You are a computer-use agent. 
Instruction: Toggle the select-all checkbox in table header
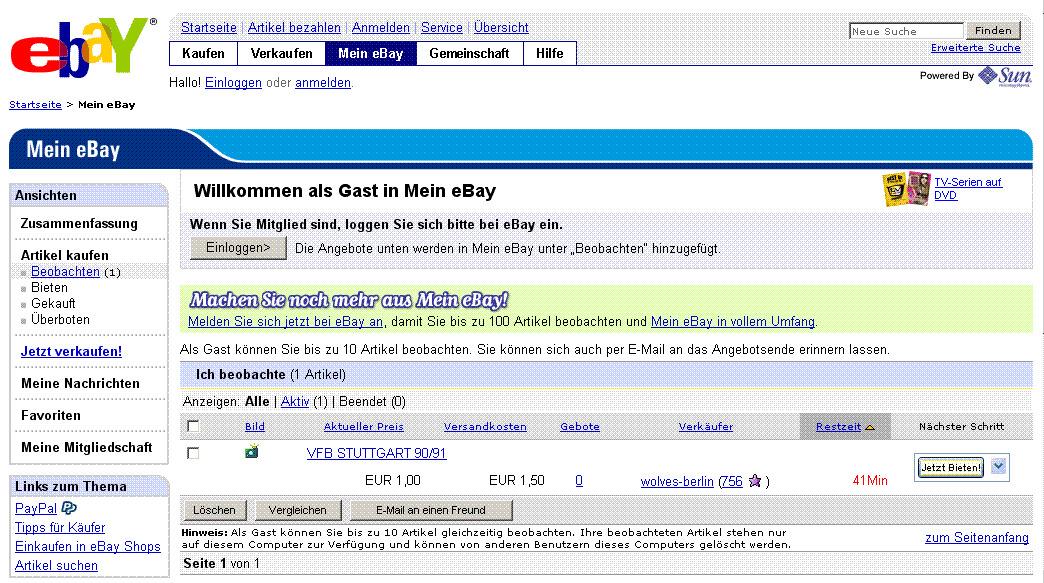click(193, 427)
